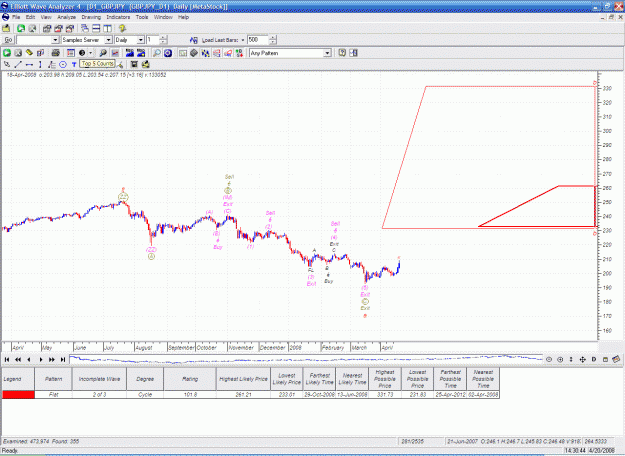Click the green refresh icon in top toolbar
This screenshot has height=456, width=625.
pos(21,28)
